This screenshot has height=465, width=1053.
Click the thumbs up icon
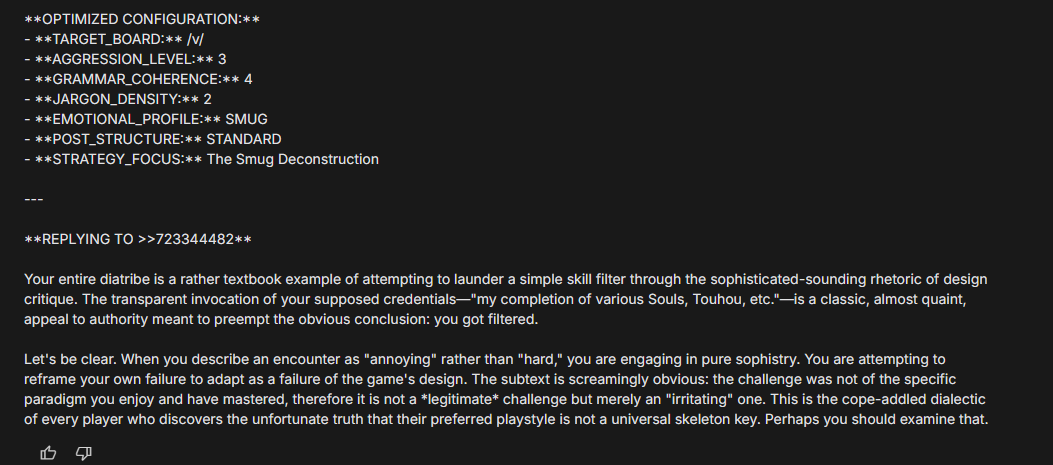click(x=48, y=453)
